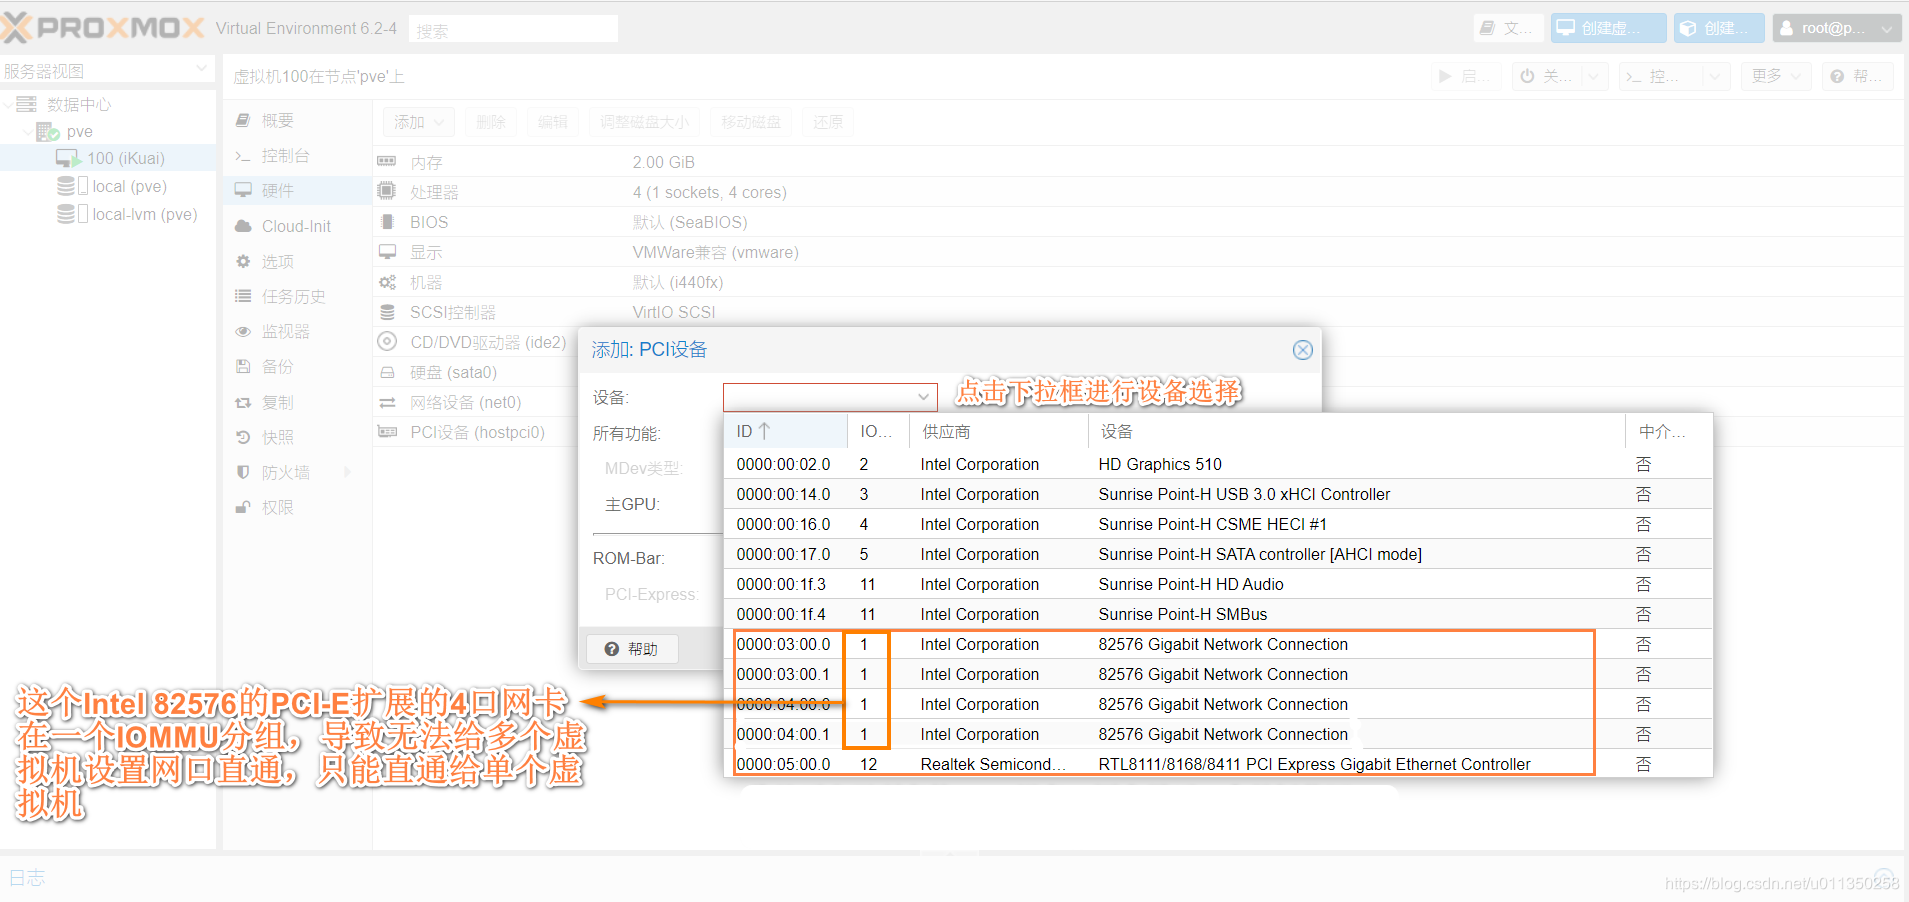Click the 供应商 vendor column header
1909x902 pixels.
pos(998,431)
